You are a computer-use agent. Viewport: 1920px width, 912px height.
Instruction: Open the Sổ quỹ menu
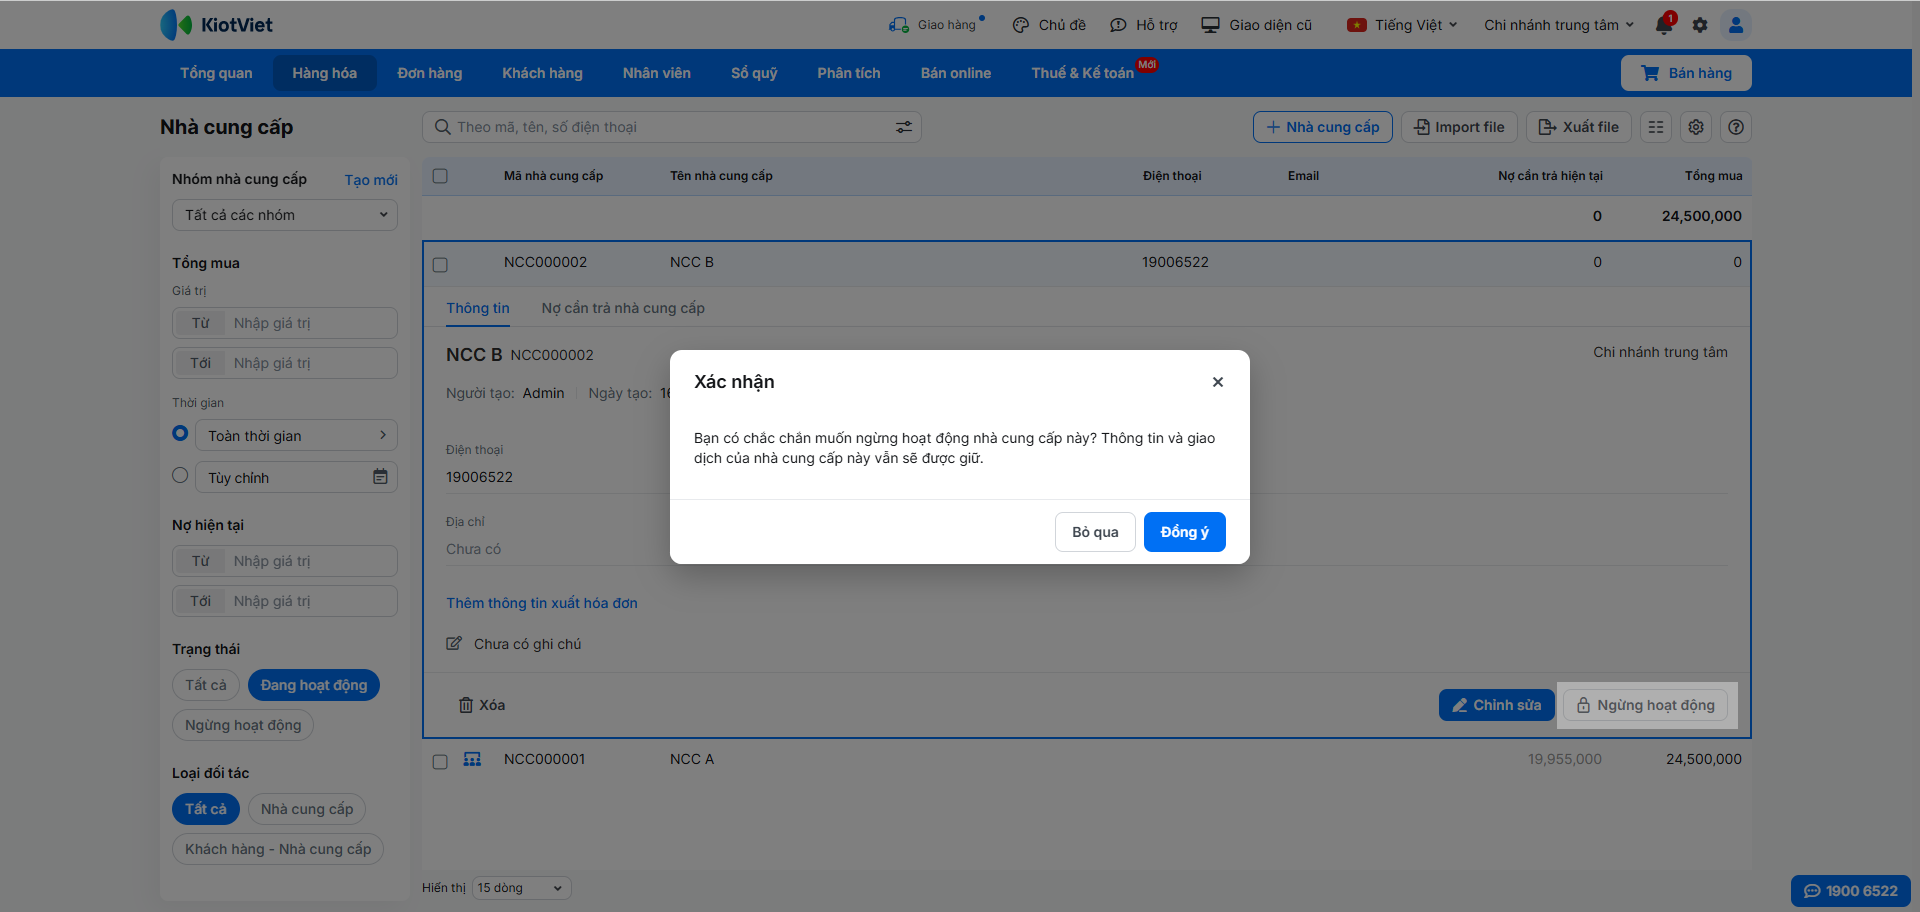pos(754,73)
